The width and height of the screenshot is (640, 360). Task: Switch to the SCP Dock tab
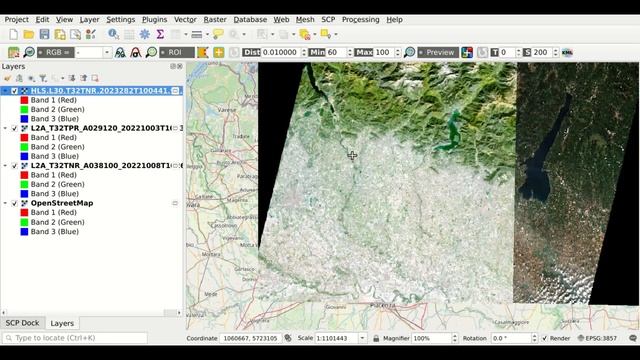click(22, 323)
